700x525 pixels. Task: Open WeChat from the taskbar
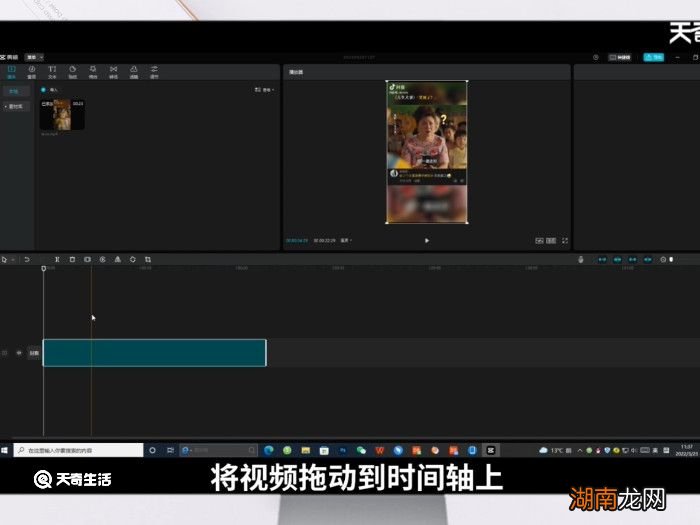coord(361,450)
